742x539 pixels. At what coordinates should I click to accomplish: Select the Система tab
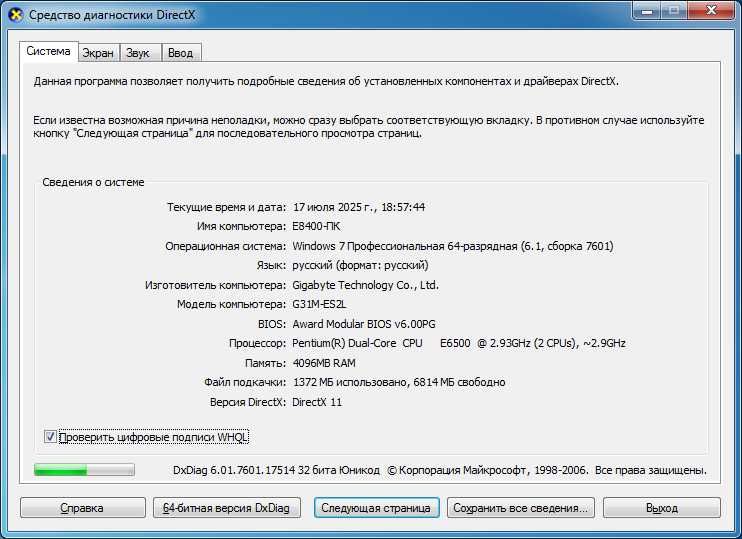[48, 51]
